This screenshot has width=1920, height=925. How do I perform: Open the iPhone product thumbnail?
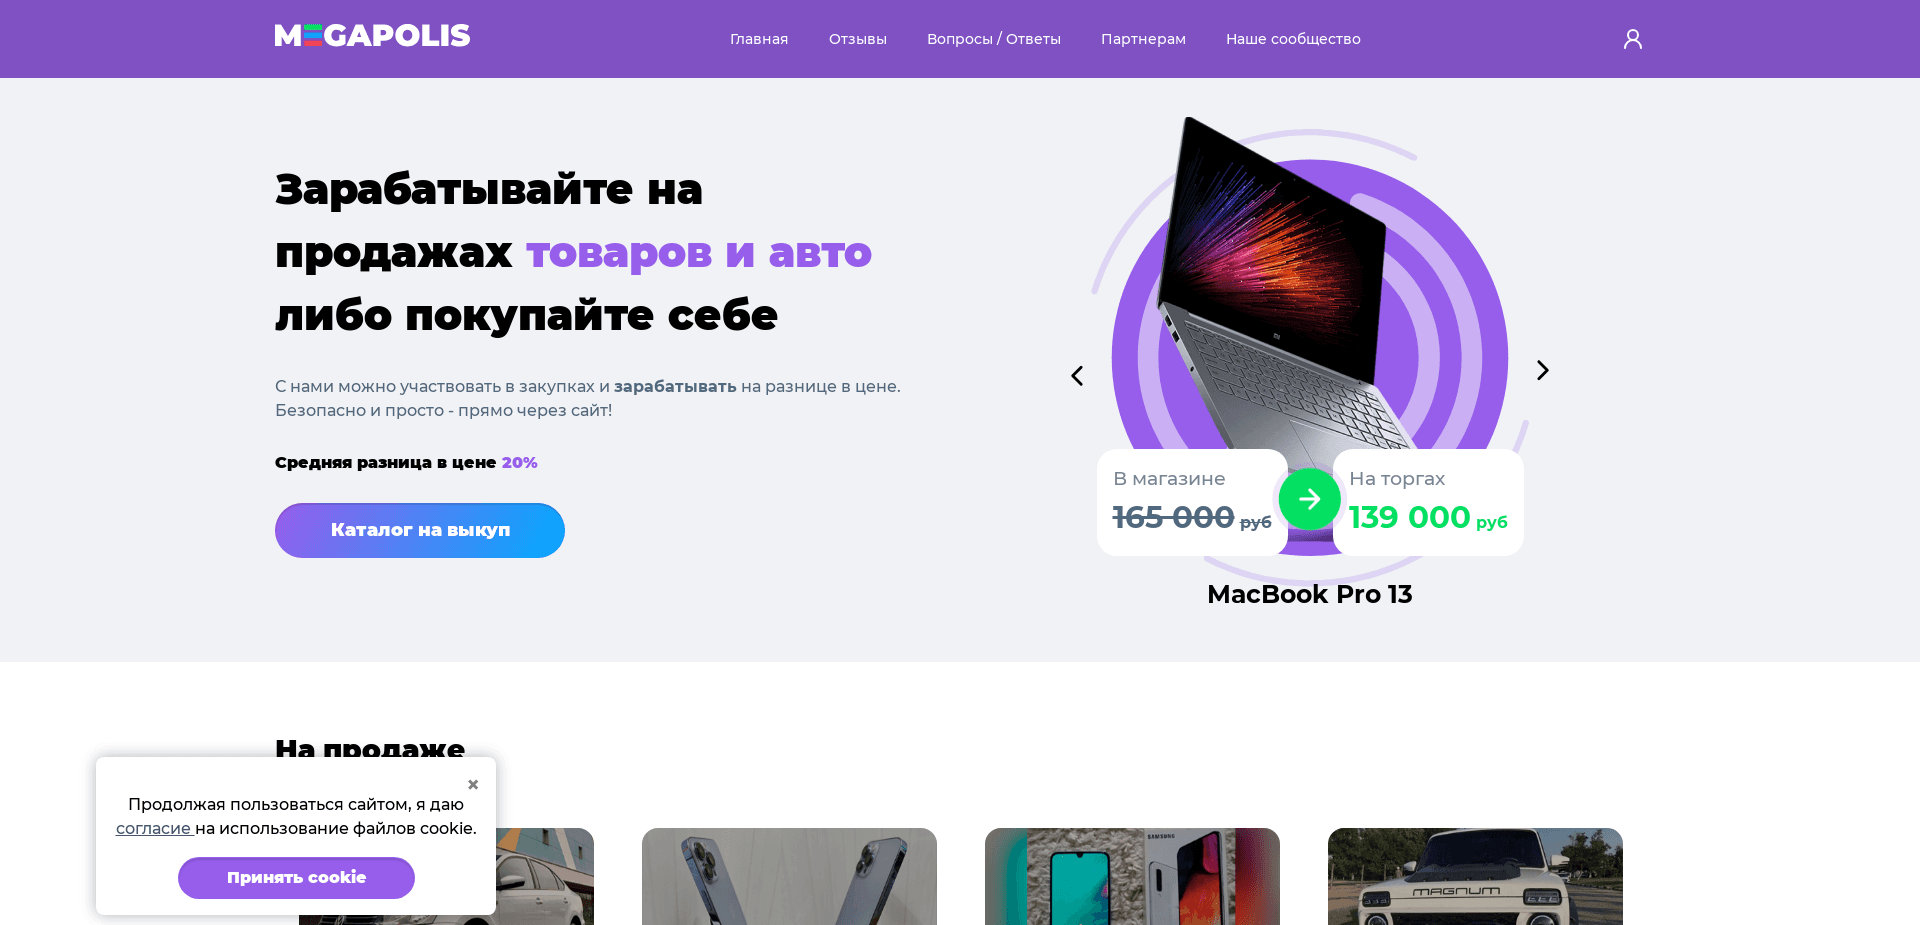tap(789, 876)
